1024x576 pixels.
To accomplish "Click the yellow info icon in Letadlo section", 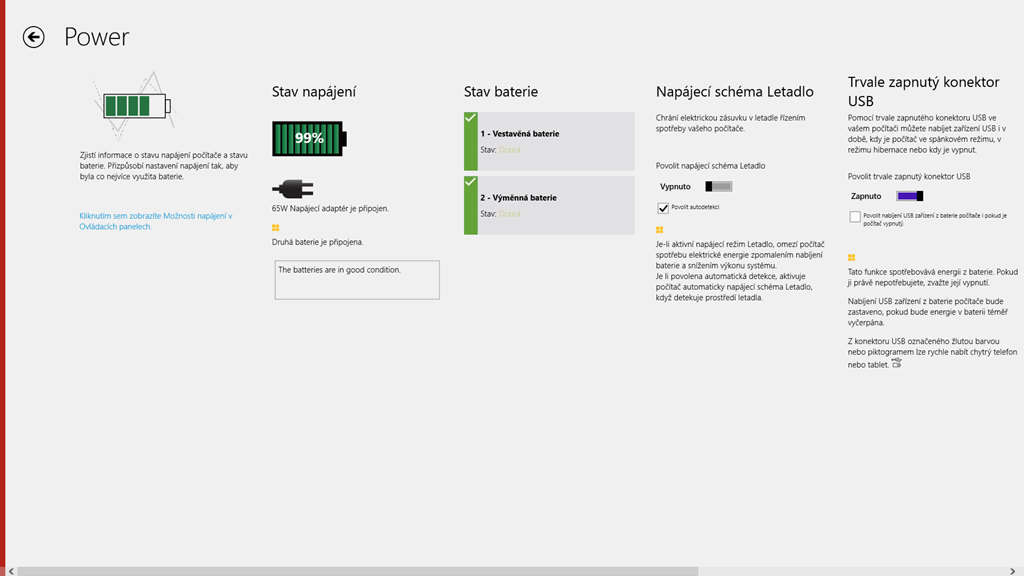I will pyautogui.click(x=660, y=229).
